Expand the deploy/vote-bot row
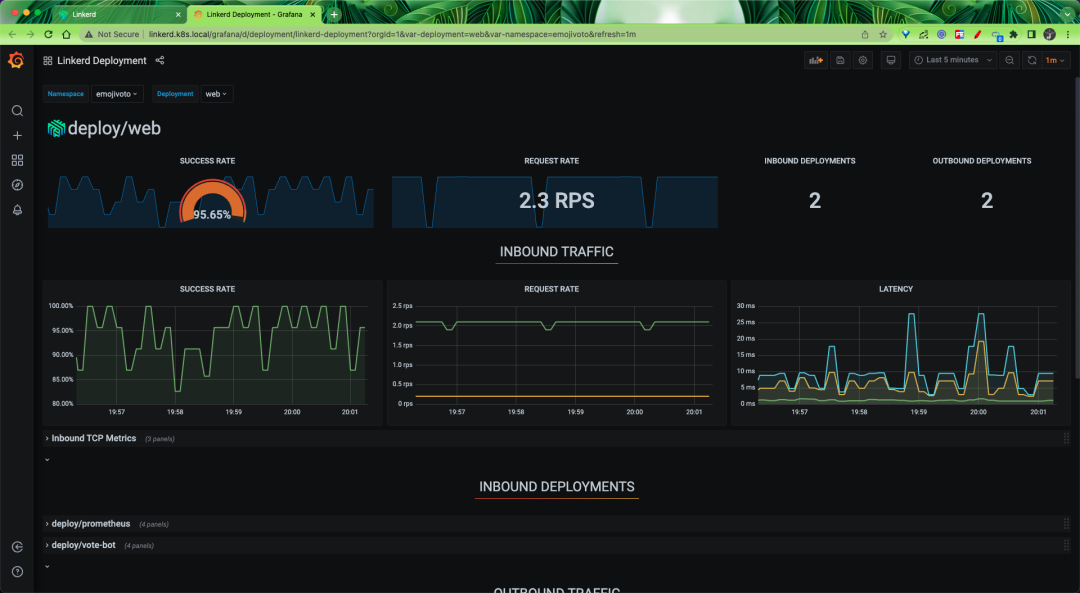This screenshot has width=1080, height=593. pyautogui.click(x=83, y=545)
